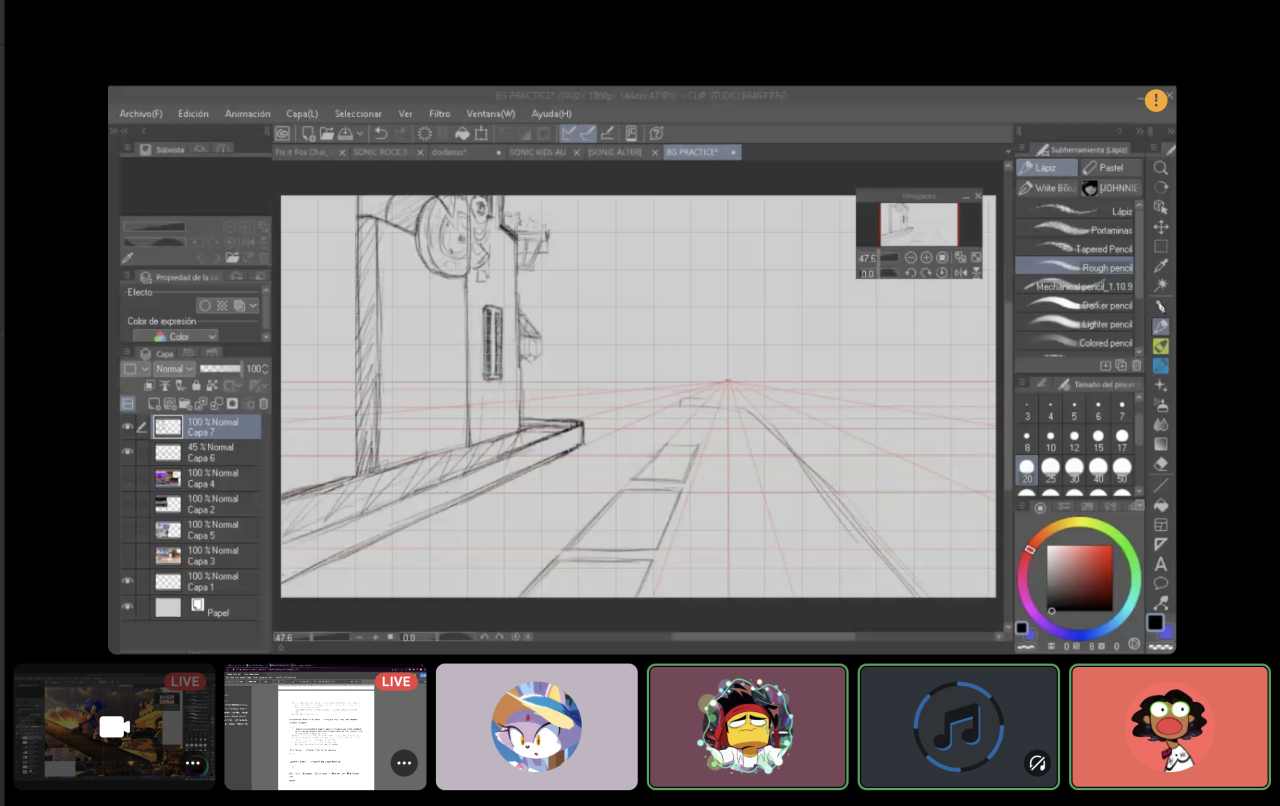Expand the color wheel panel dropdown arrow
The height and width of the screenshot is (806, 1280).
(x=1138, y=506)
